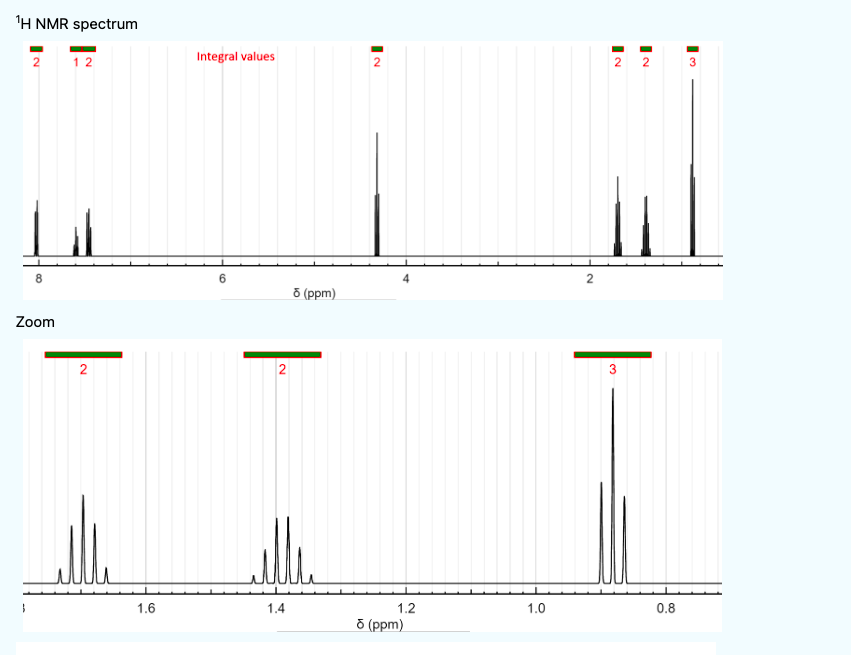Expand the delta ppm label in the zoom panel
The image size is (851, 655).
click(x=381, y=623)
